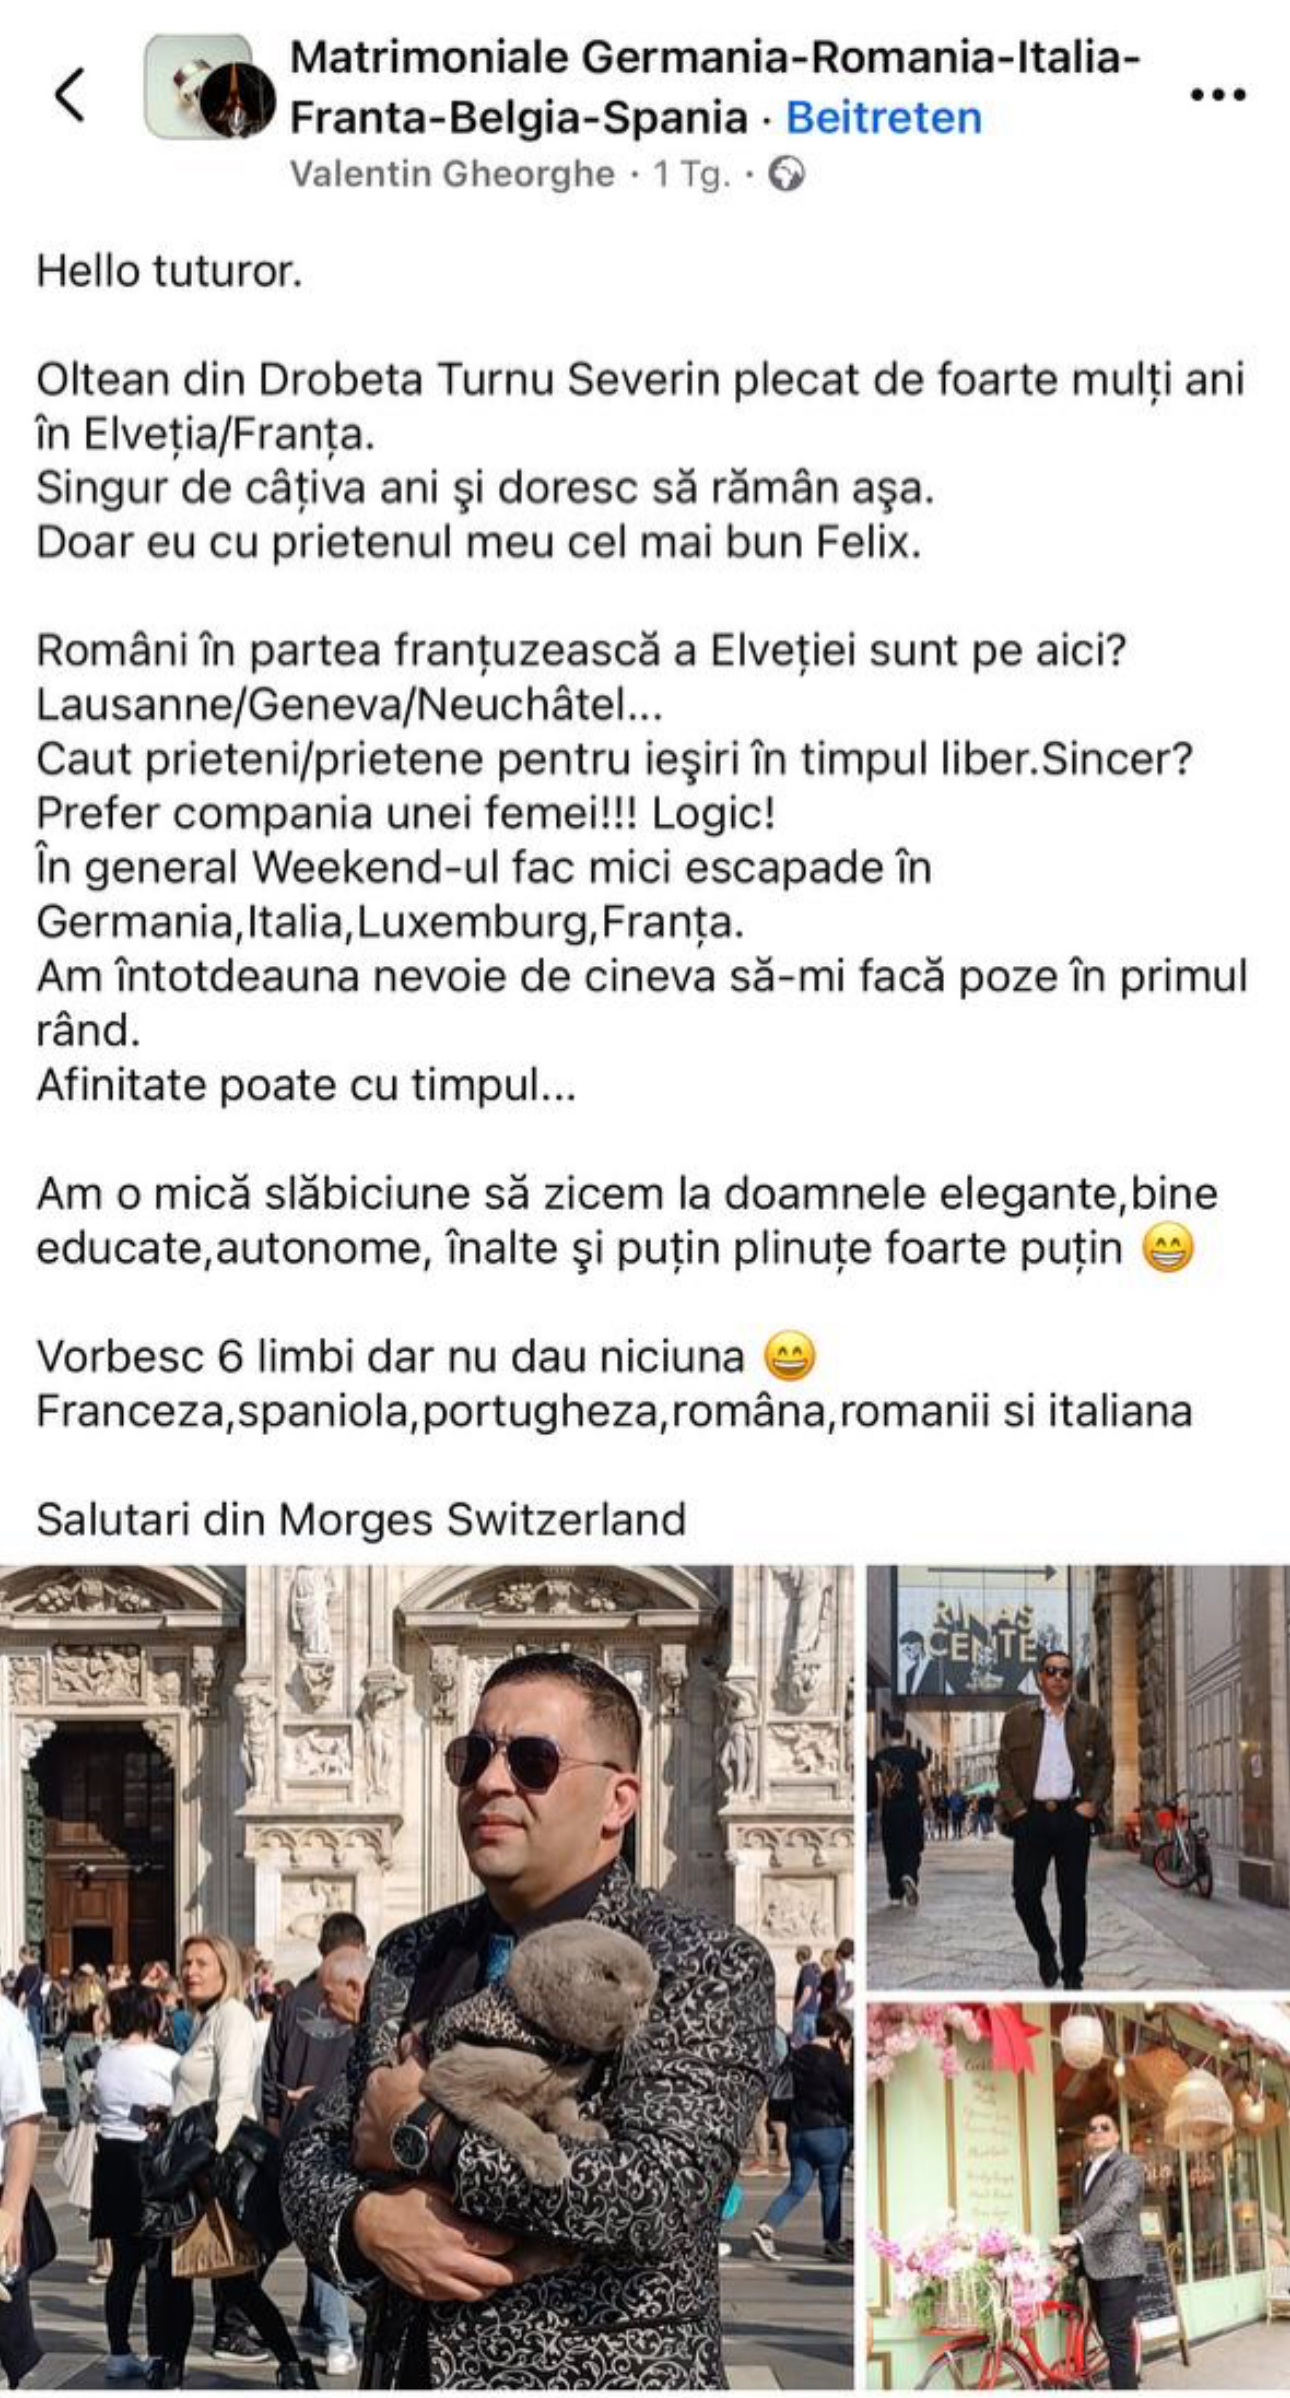Screen dimensions: 1290x2398
Task: Tap the circular author profile picture
Action: tap(238, 103)
